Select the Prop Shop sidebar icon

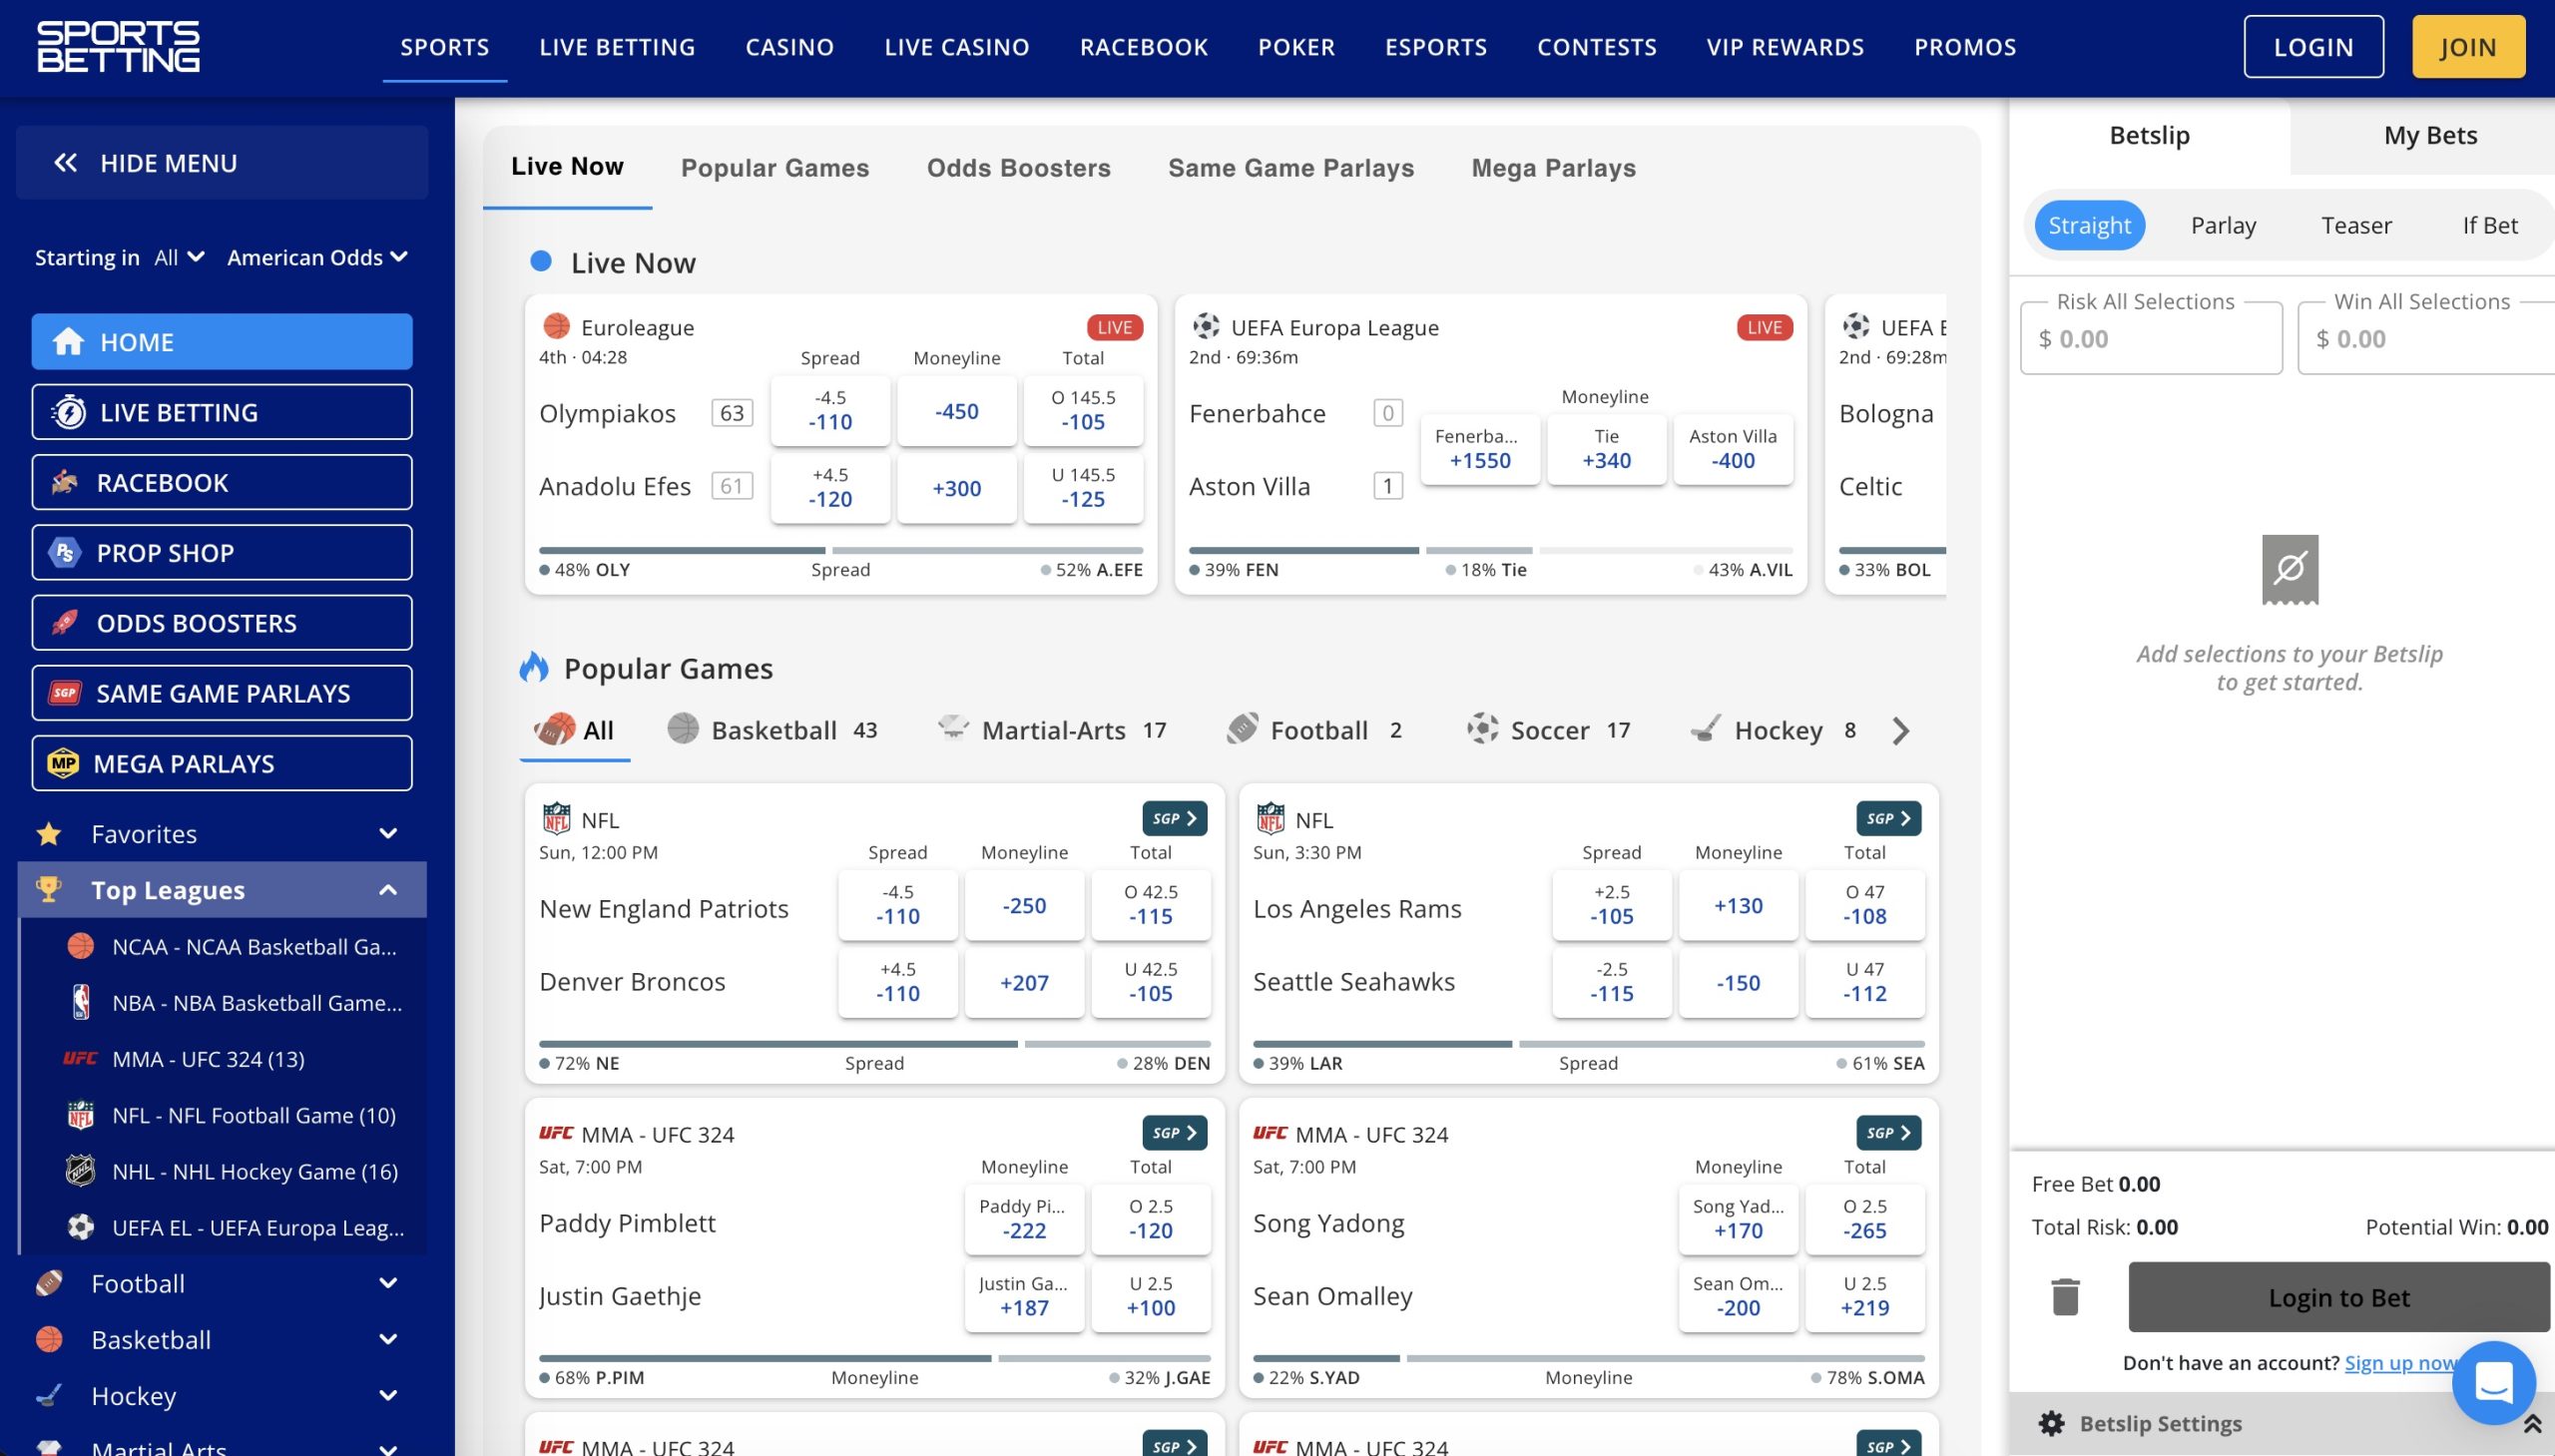point(64,552)
